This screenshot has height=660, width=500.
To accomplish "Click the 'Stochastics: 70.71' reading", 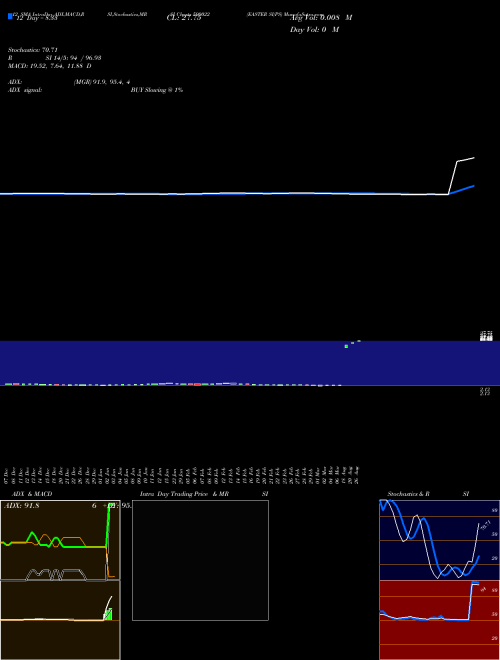I will [x=32, y=50].
